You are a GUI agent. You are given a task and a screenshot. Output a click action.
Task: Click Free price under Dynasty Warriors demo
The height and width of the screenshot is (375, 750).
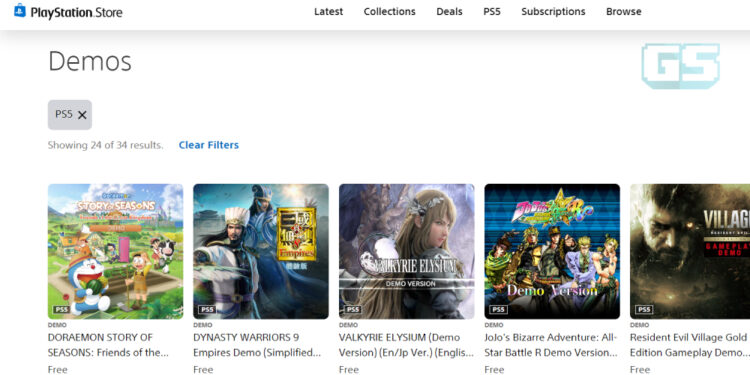point(203,369)
